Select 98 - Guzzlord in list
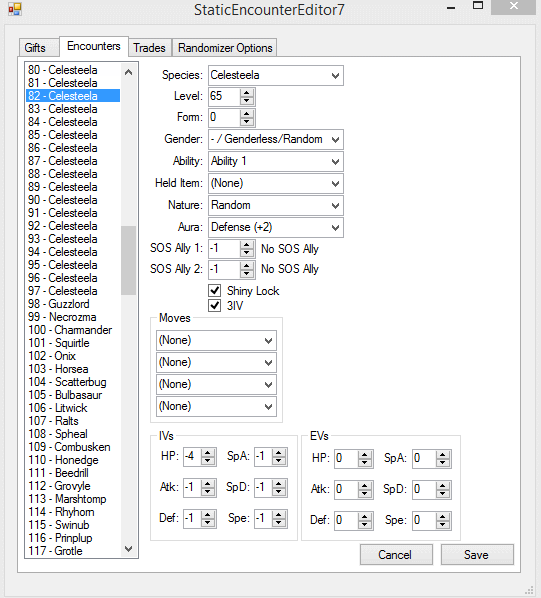Viewport: 541px width, 598px height. pos(73,304)
